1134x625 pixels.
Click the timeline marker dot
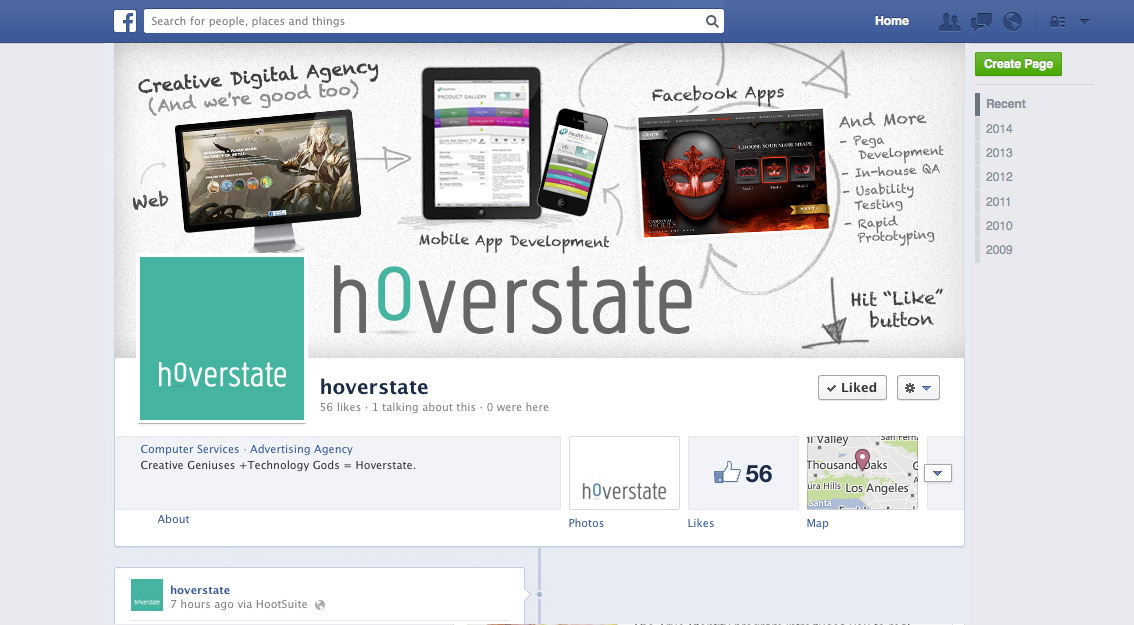pos(540,595)
